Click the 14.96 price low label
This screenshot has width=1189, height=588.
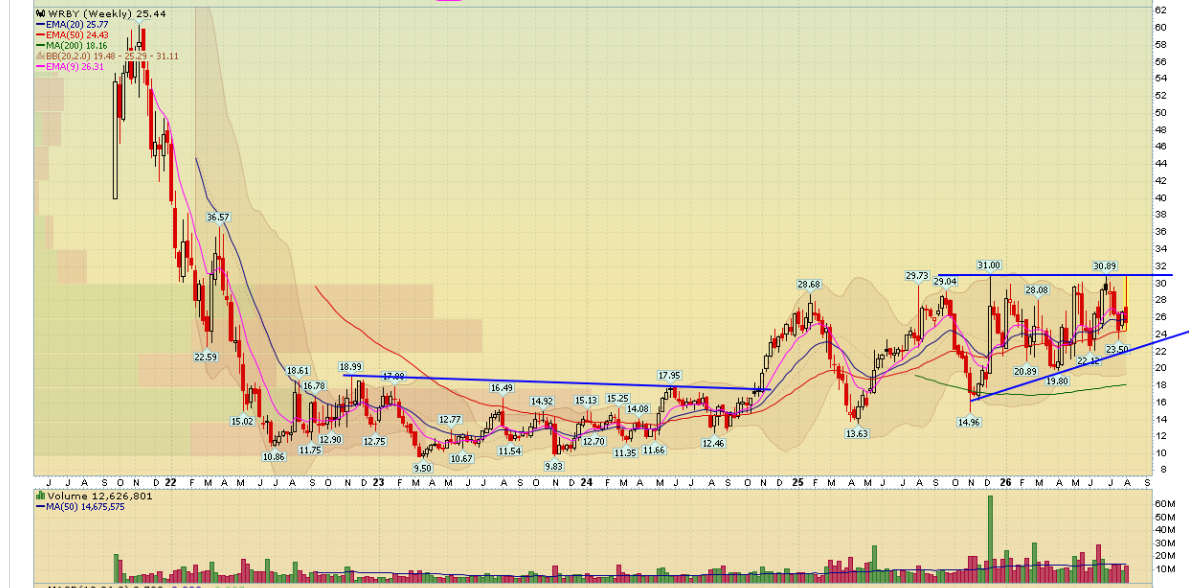point(970,422)
